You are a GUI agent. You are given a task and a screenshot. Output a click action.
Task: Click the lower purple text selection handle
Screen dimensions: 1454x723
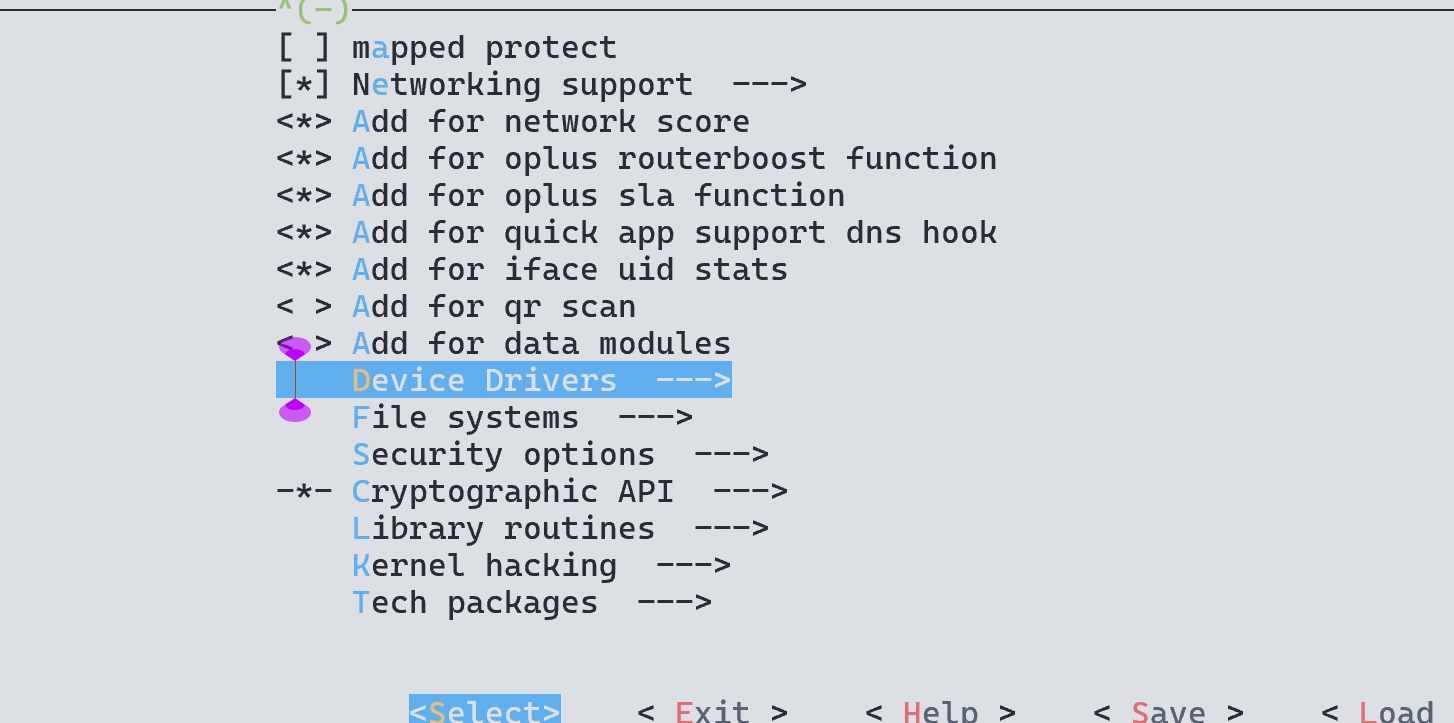pyautogui.click(x=295, y=410)
